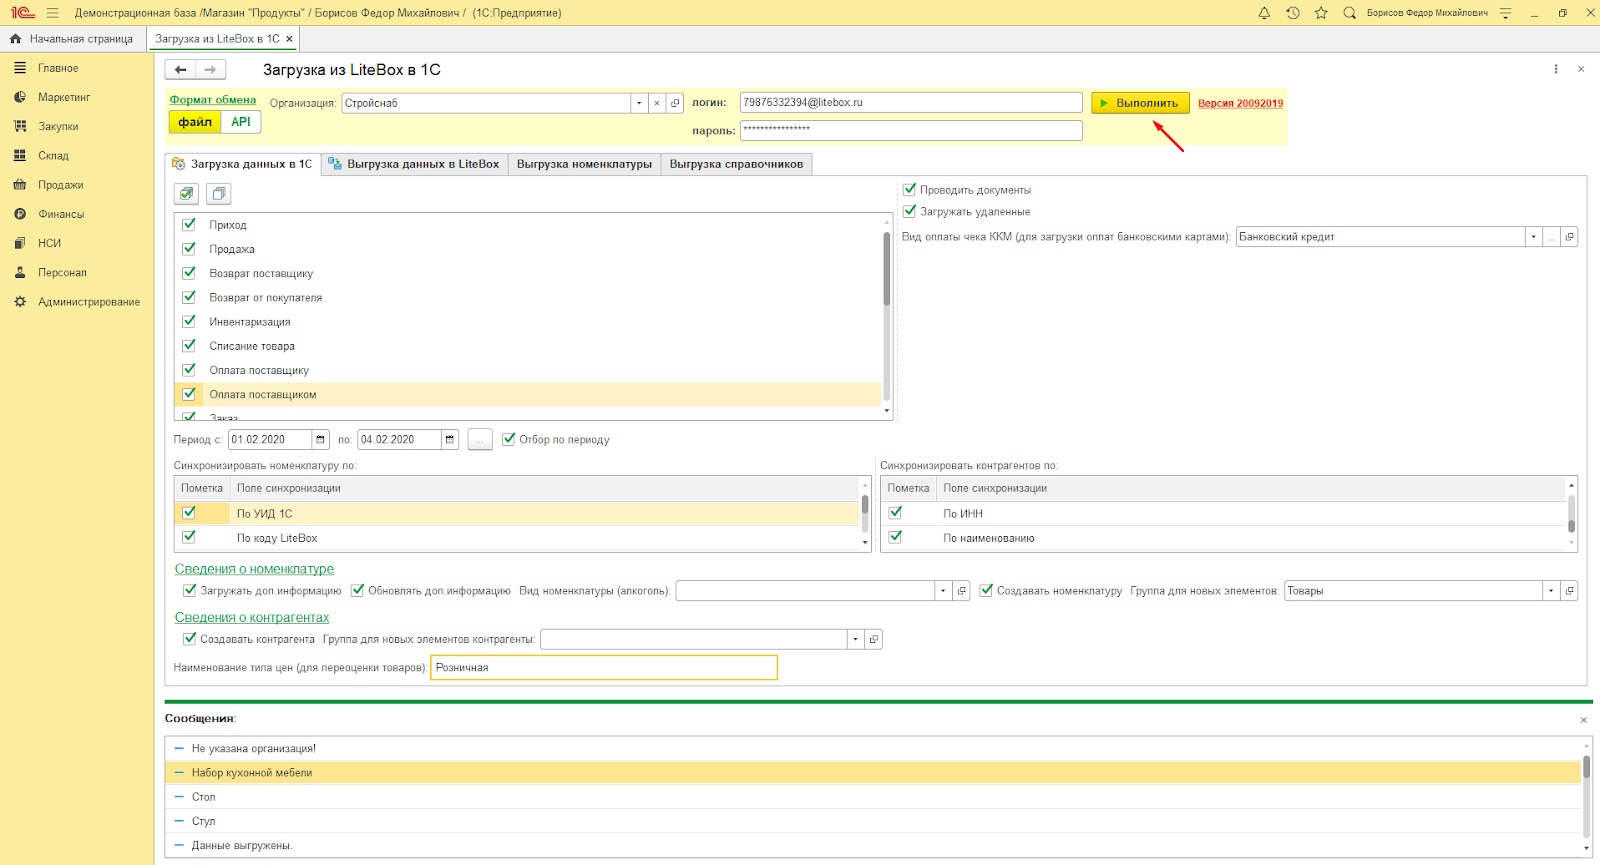1600x865 pixels.
Task: Open the 1C main menu icon
Action: (x=22, y=13)
